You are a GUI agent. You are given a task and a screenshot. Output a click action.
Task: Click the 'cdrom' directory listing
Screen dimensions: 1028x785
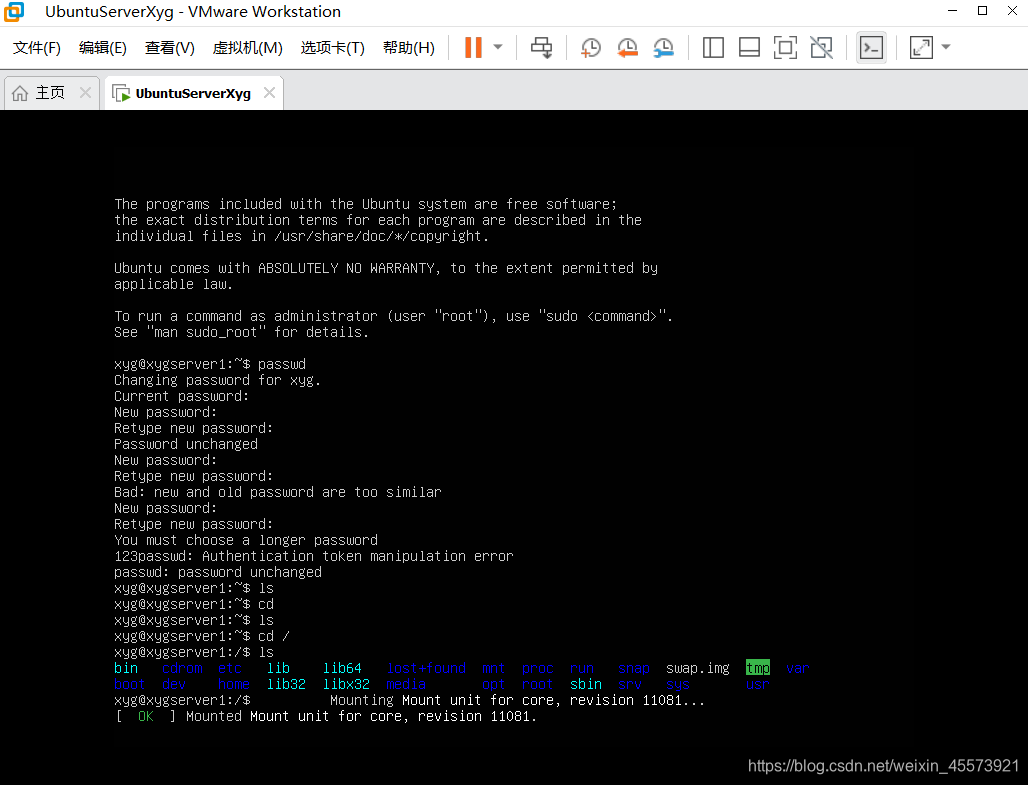pos(182,668)
